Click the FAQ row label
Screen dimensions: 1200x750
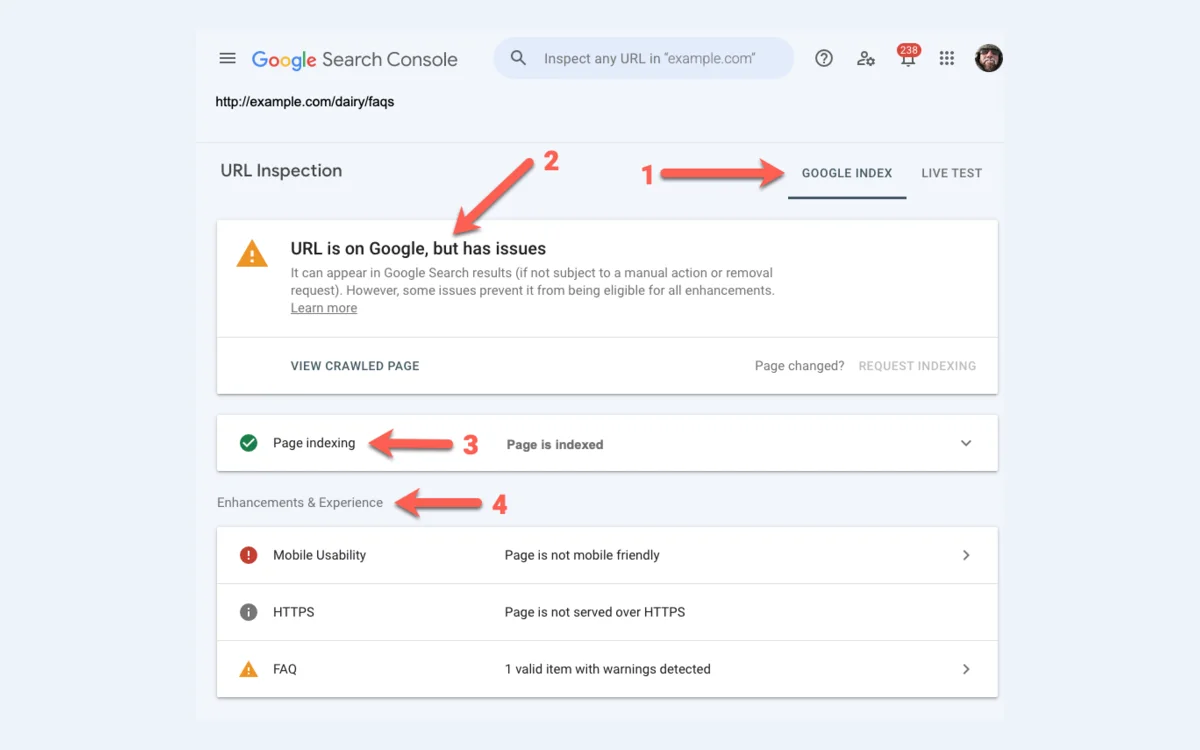coord(285,669)
